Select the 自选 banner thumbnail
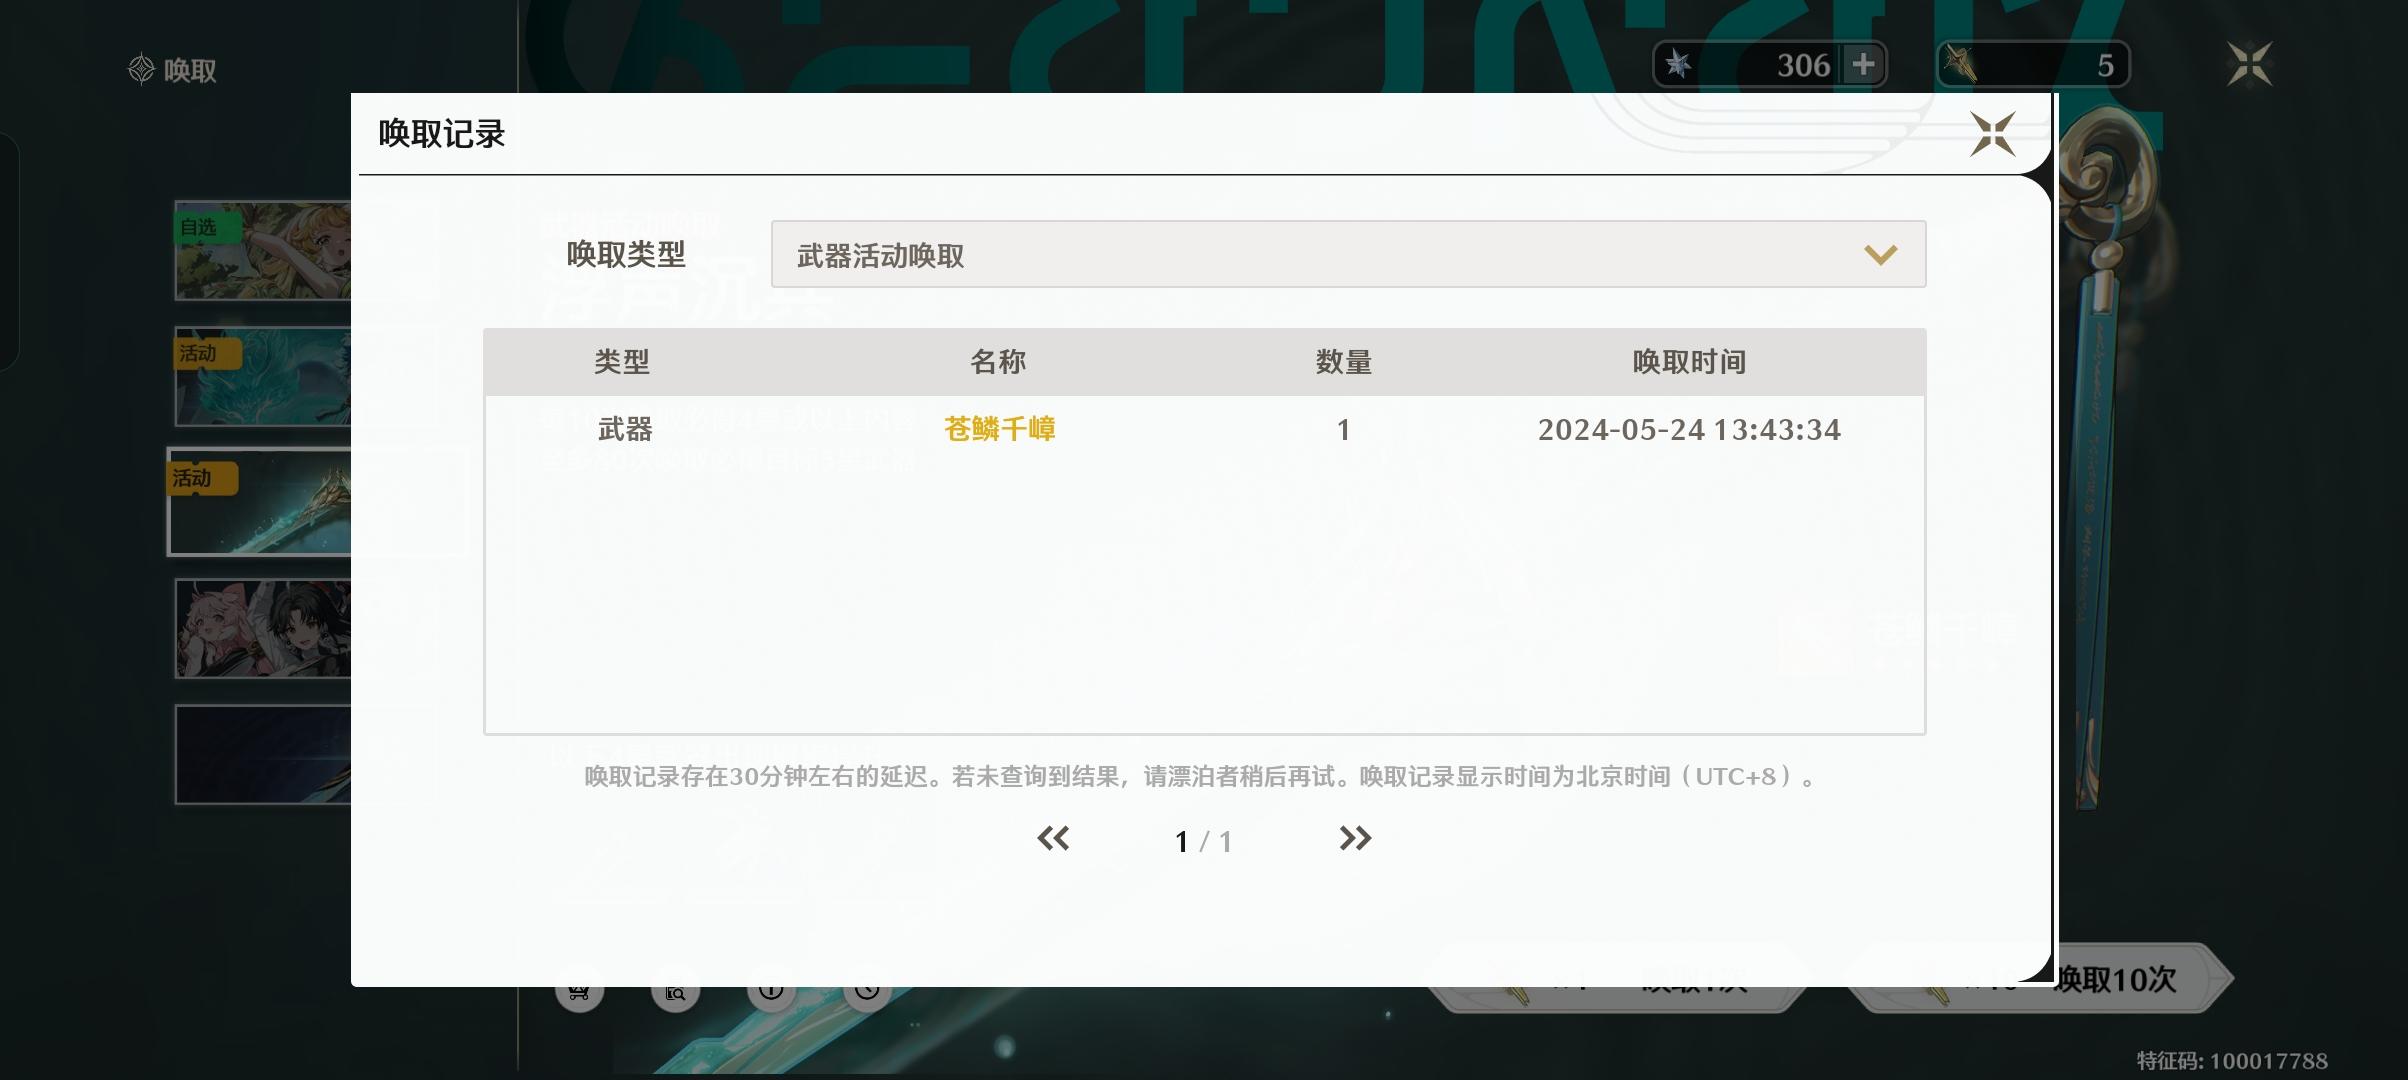Viewport: 2408px width, 1080px height. pos(263,251)
